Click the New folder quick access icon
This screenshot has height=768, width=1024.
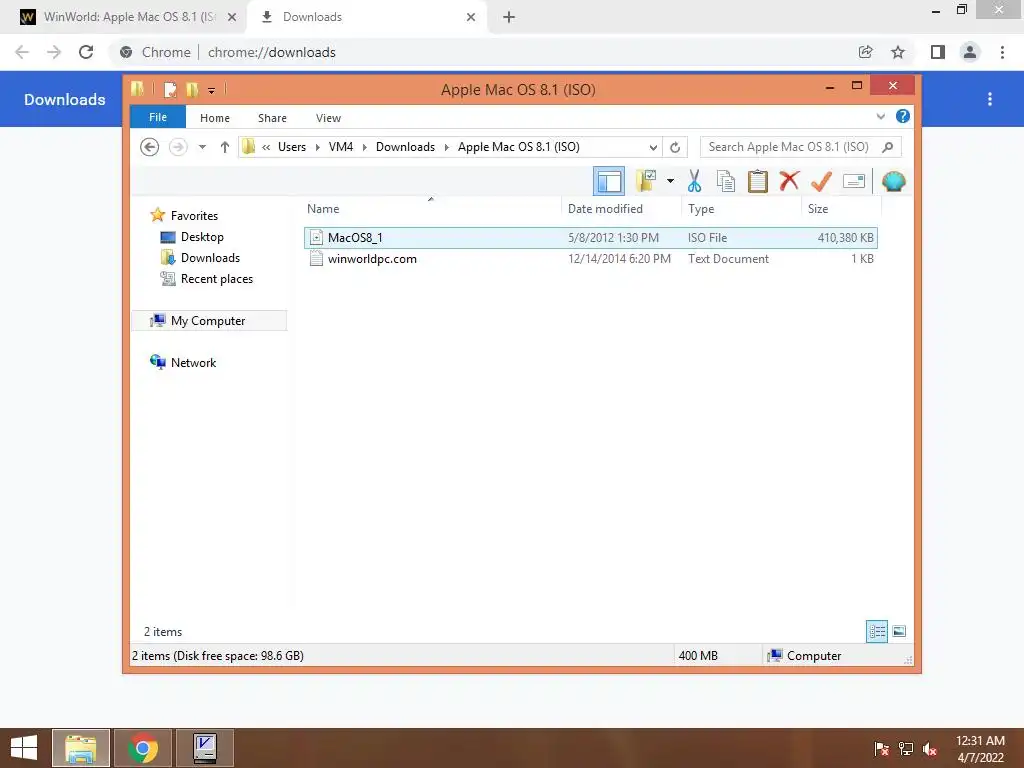192,89
